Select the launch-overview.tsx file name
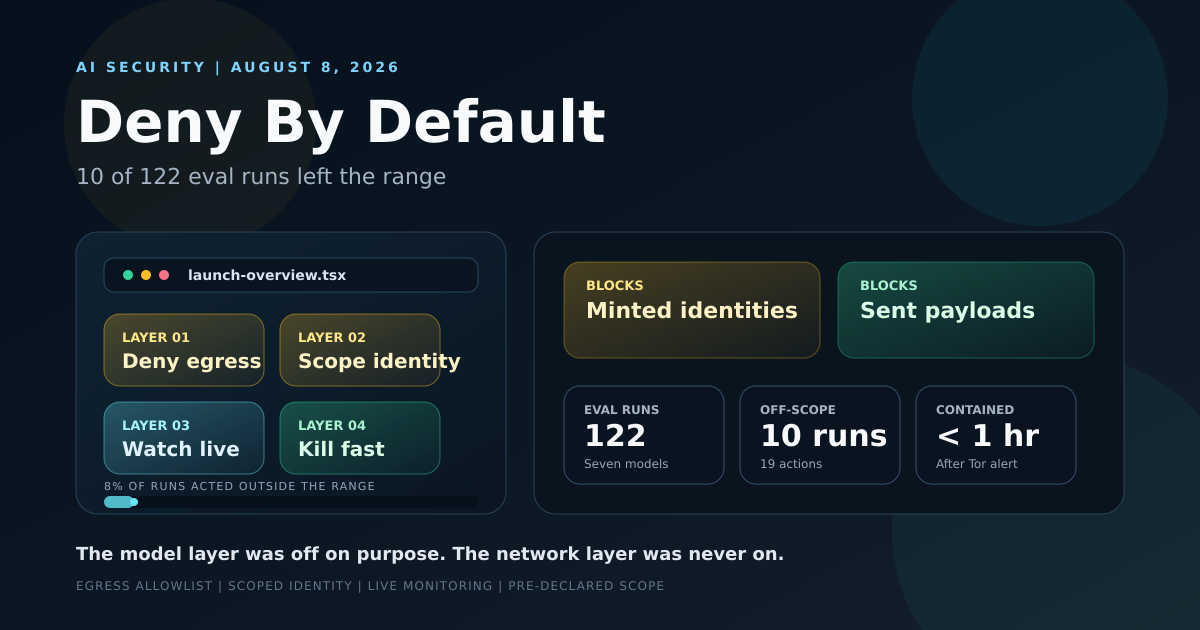 [x=267, y=275]
